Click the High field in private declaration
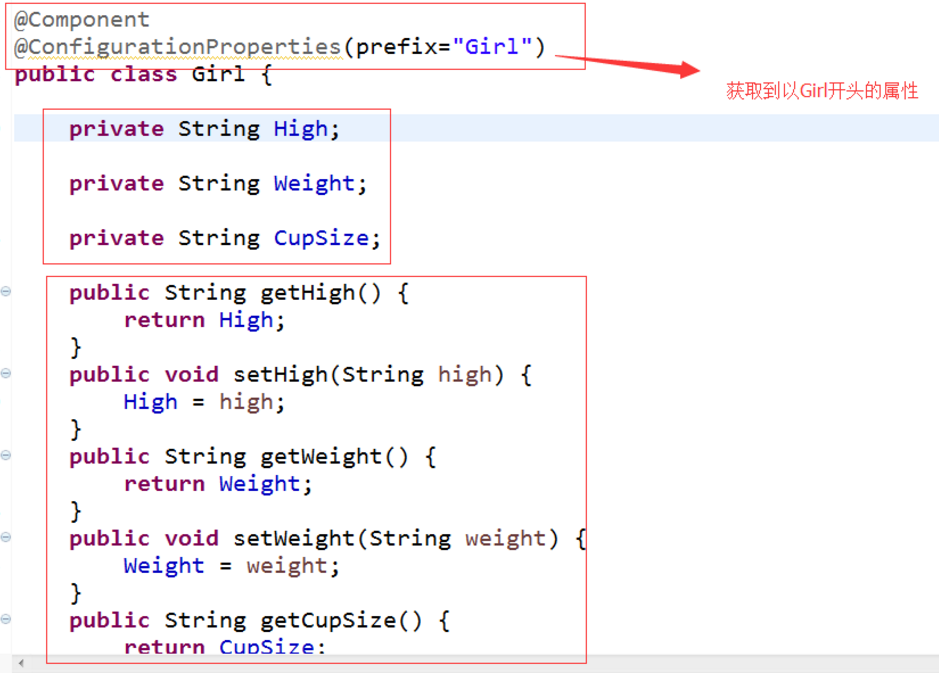Viewport: 939px width, 676px height. 301,129
